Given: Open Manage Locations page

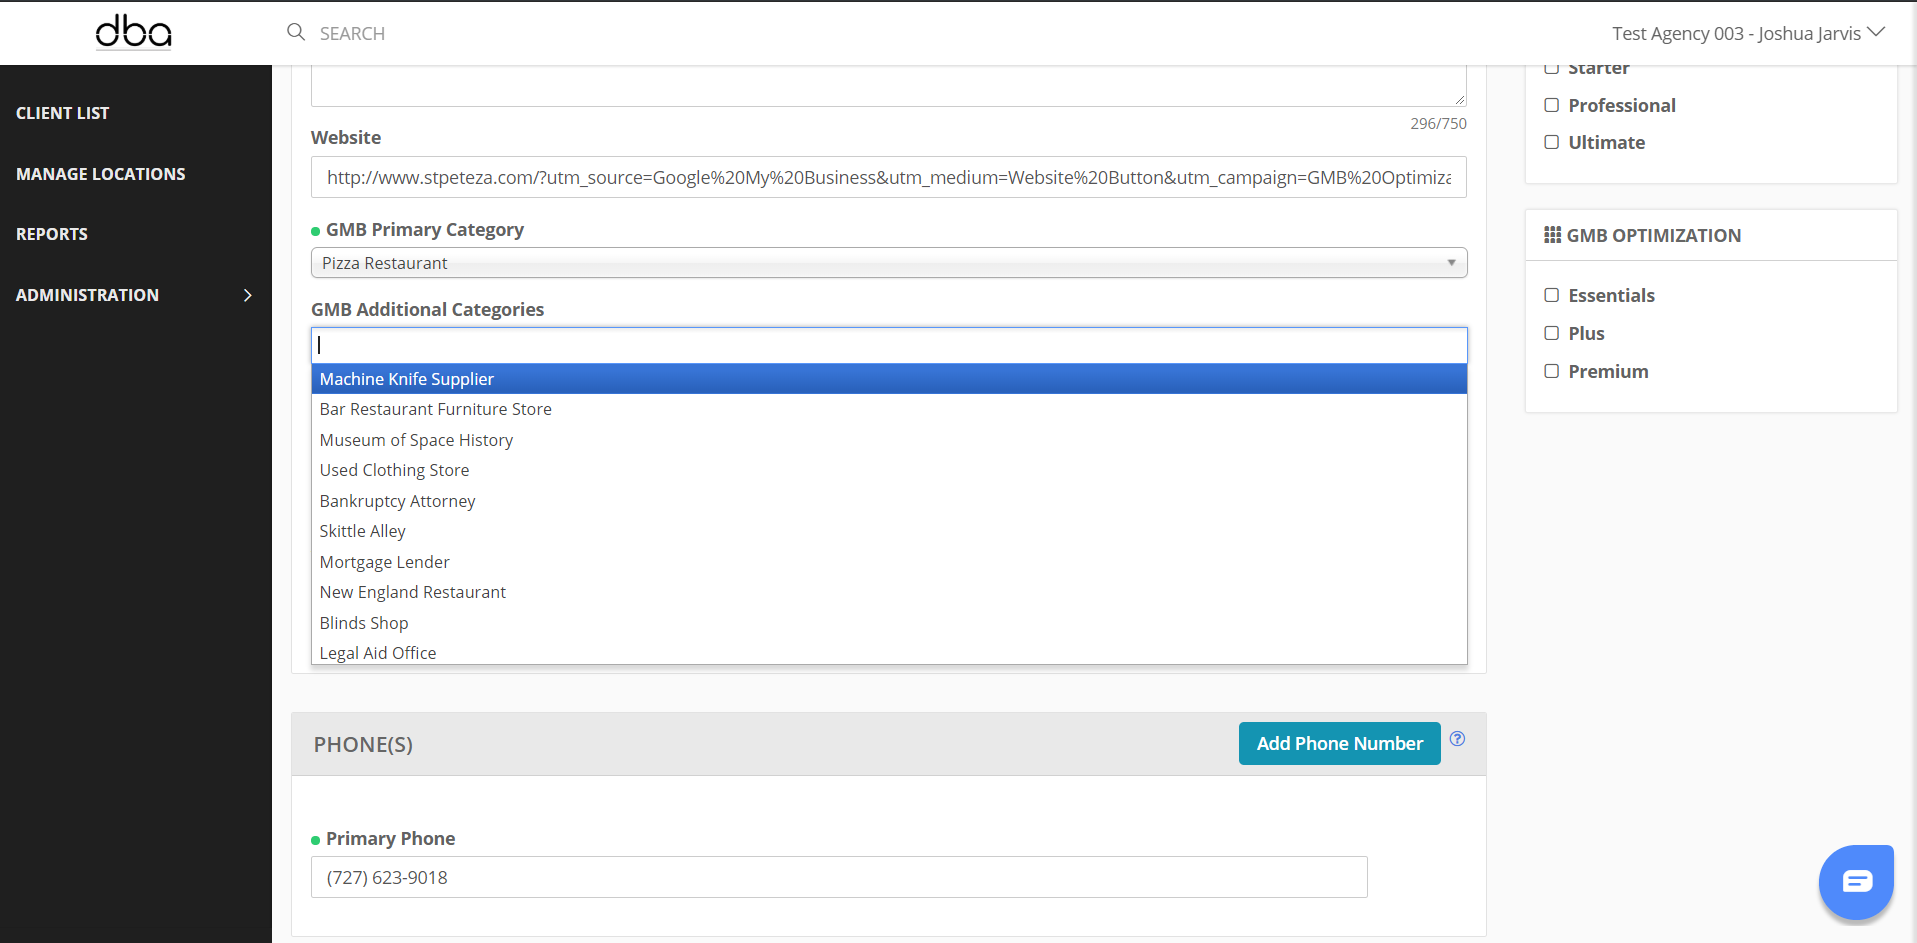Looking at the screenshot, I should (x=101, y=174).
